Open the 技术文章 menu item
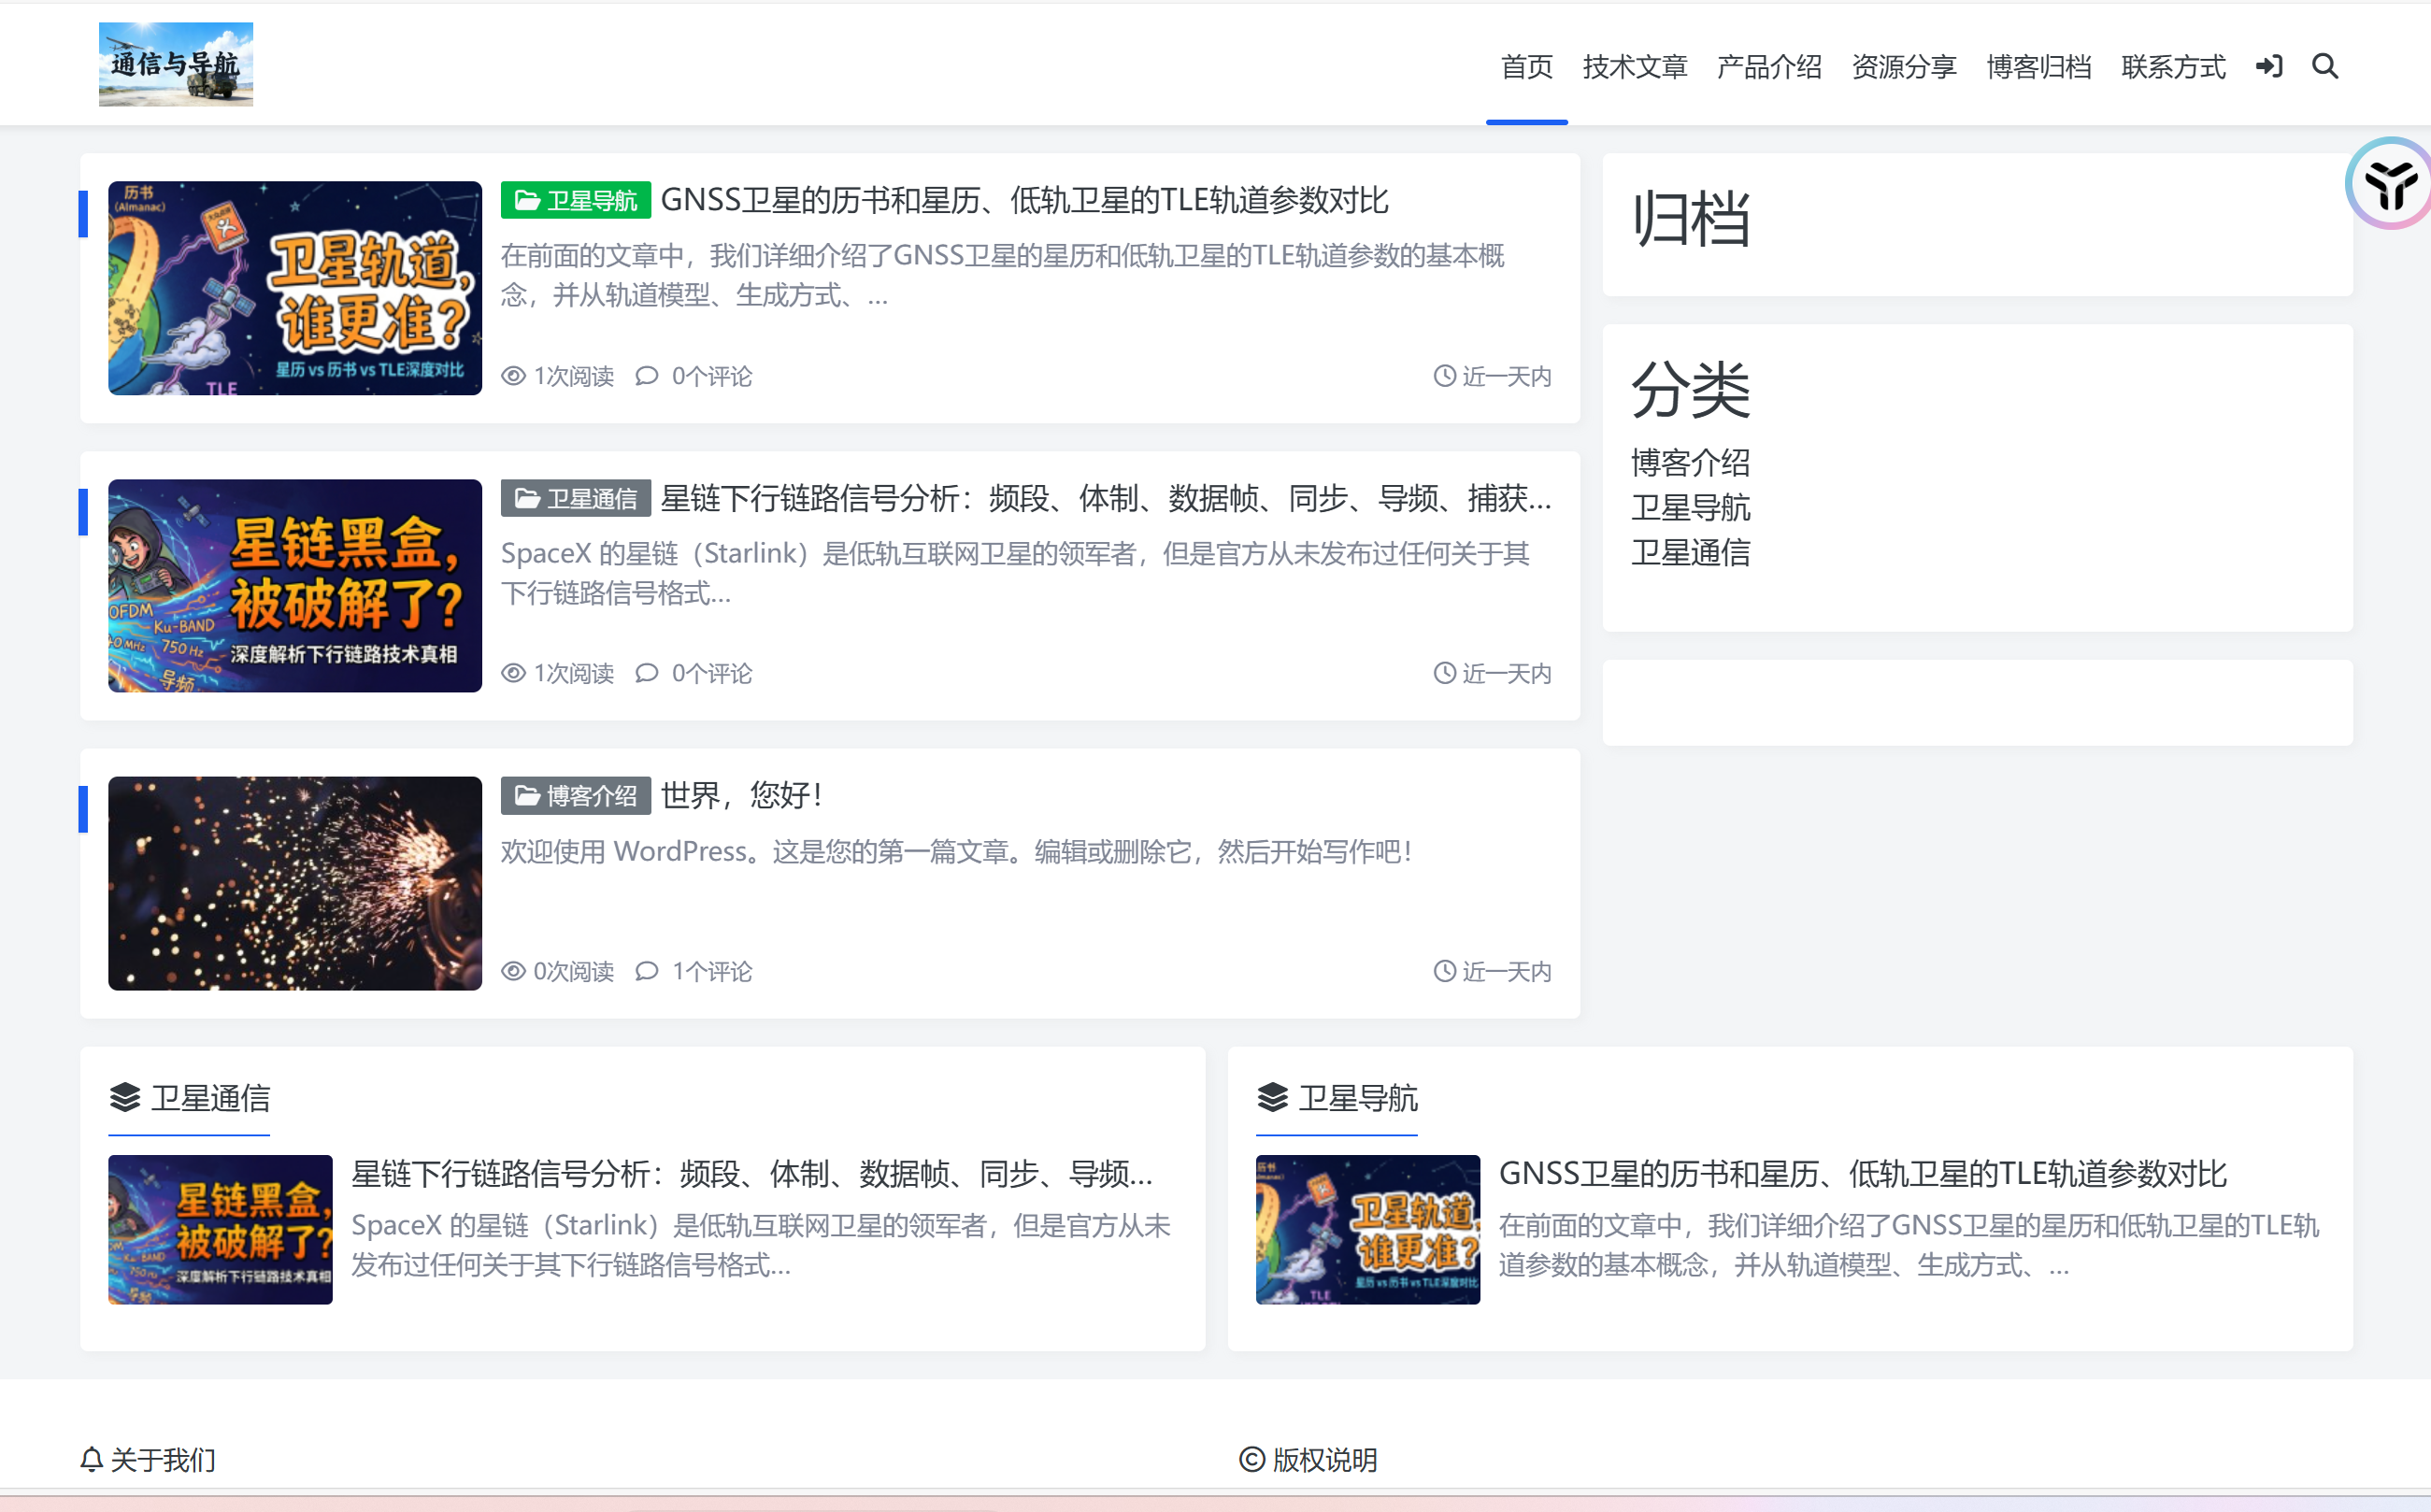Viewport: 2431px width, 1512px height. [x=1634, y=66]
